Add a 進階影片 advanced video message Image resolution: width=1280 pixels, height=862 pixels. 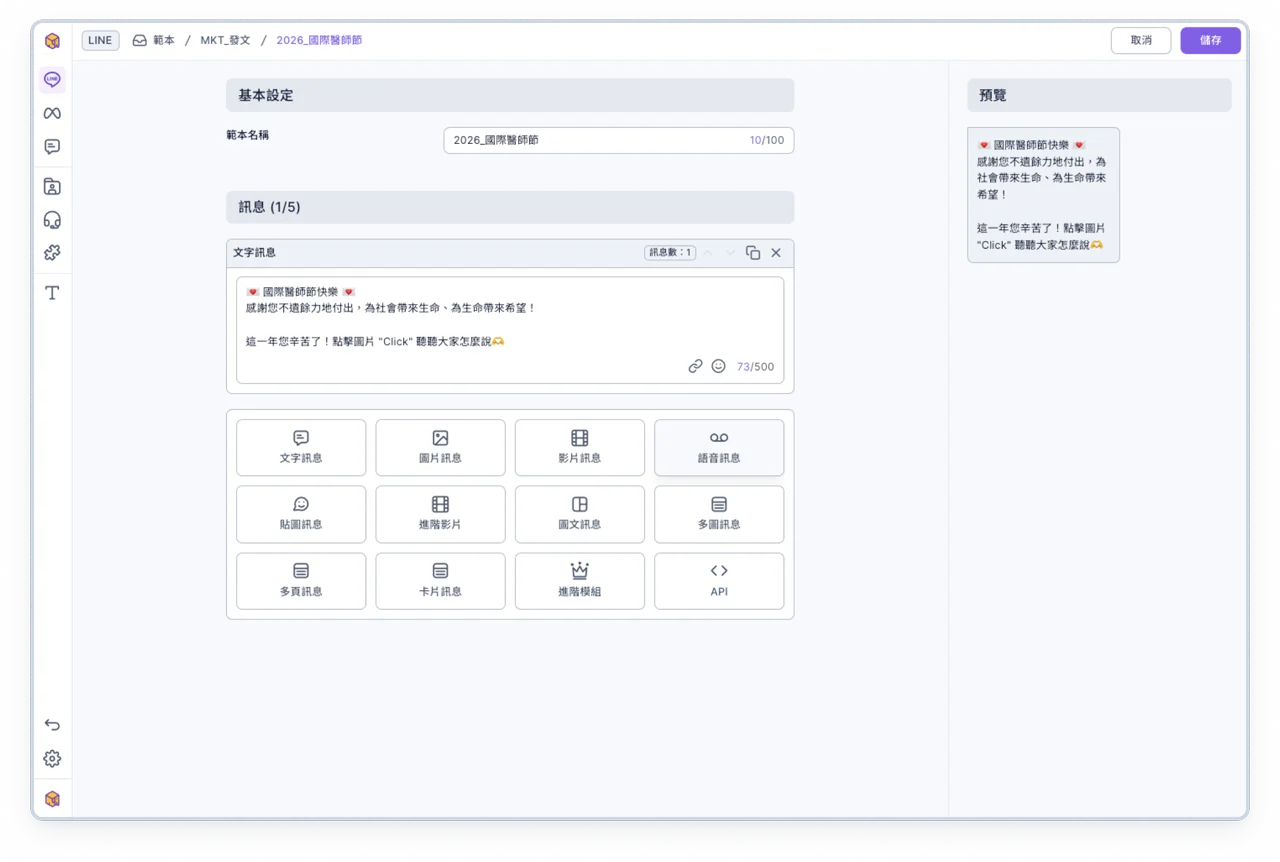(x=440, y=514)
